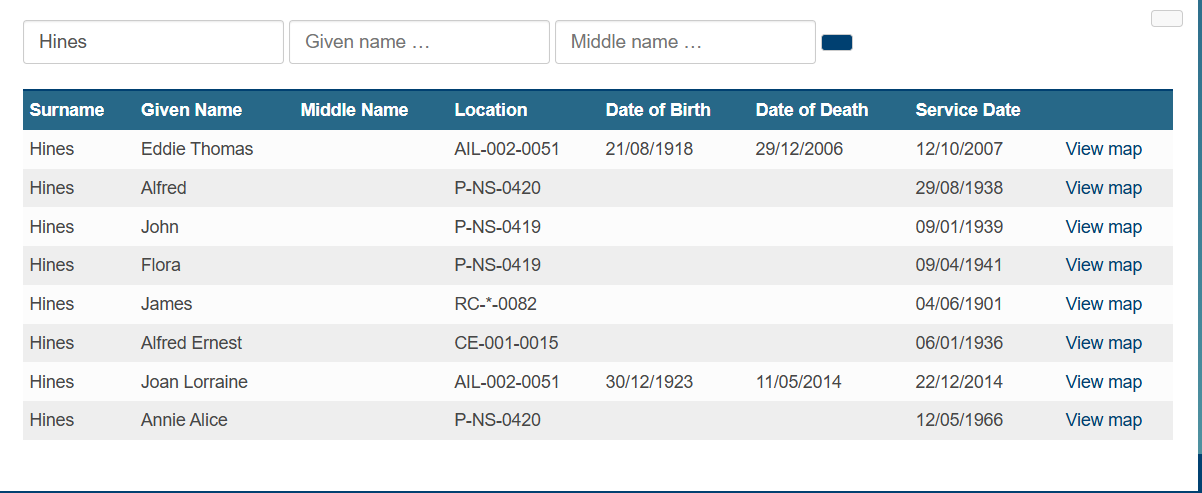This screenshot has height=493, width=1202.
Task: Click the Surname column header
Action: (67, 110)
